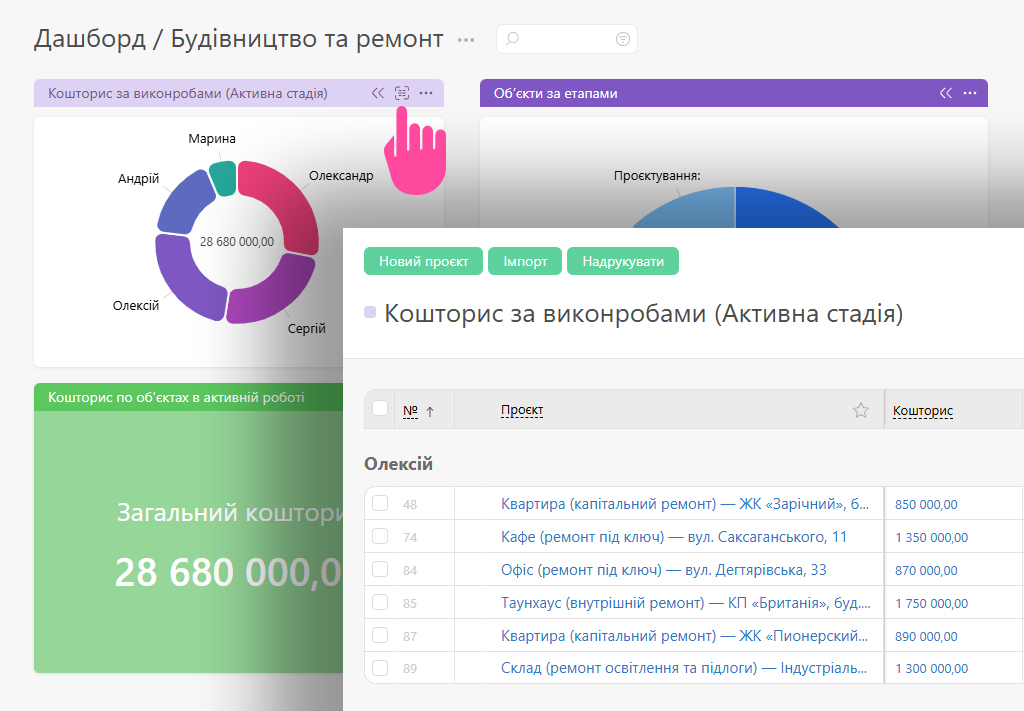Sort by the Кошторис column header
Screen dimensions: 1024x711
point(922,411)
